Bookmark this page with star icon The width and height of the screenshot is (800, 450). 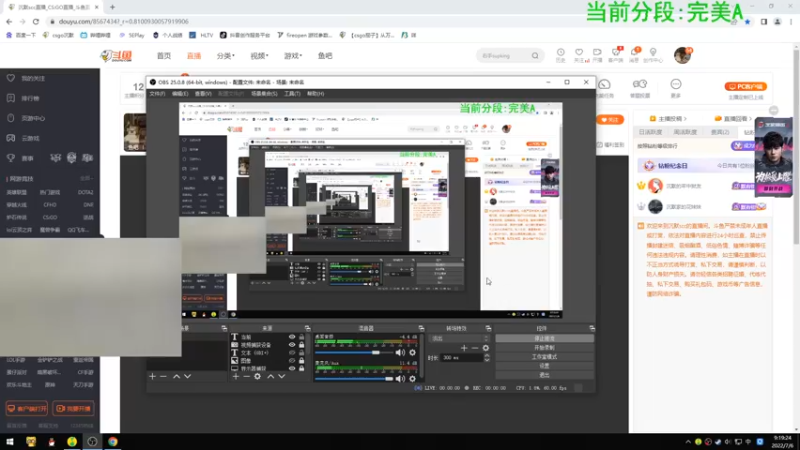pos(747,21)
